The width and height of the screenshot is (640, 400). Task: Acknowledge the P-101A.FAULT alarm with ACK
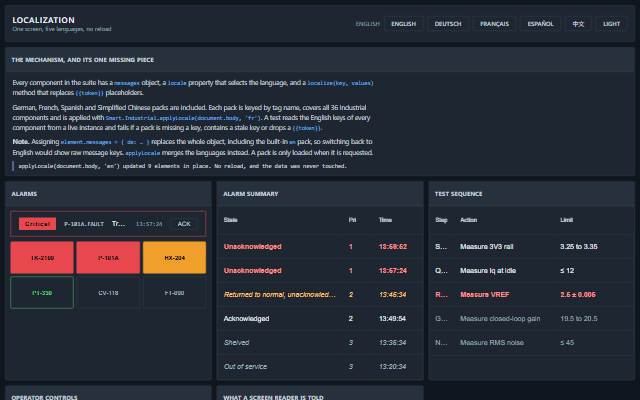(x=184, y=224)
